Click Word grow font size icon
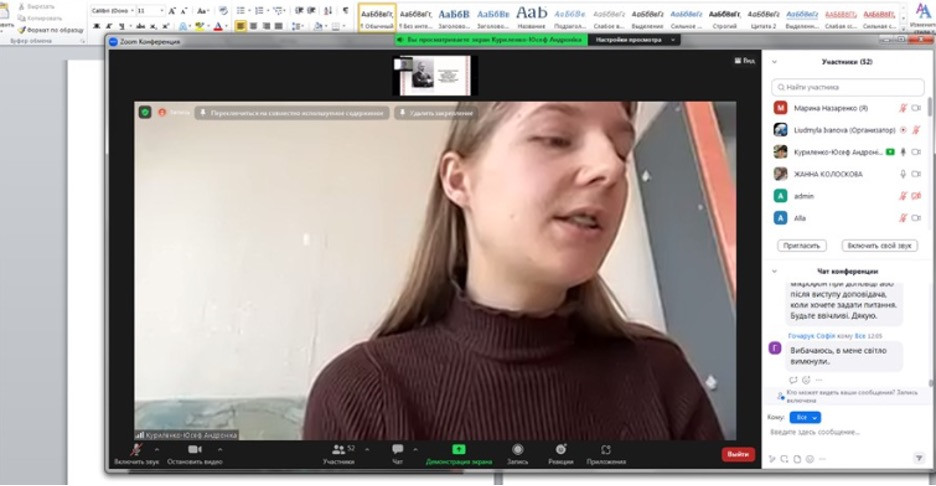 (172, 11)
